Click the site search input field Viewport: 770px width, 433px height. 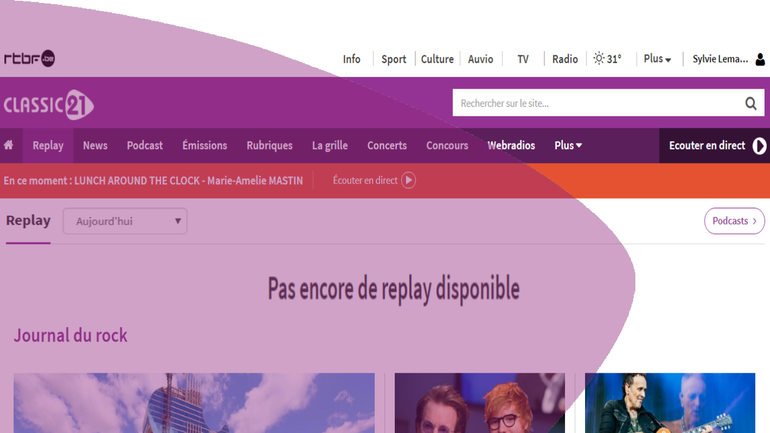point(596,103)
